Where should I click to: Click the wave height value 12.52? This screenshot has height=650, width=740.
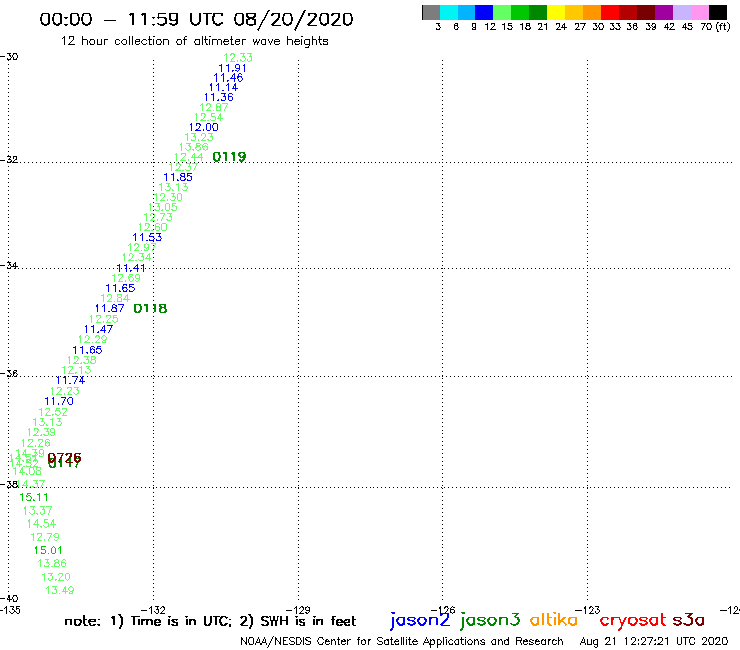(x=53, y=412)
